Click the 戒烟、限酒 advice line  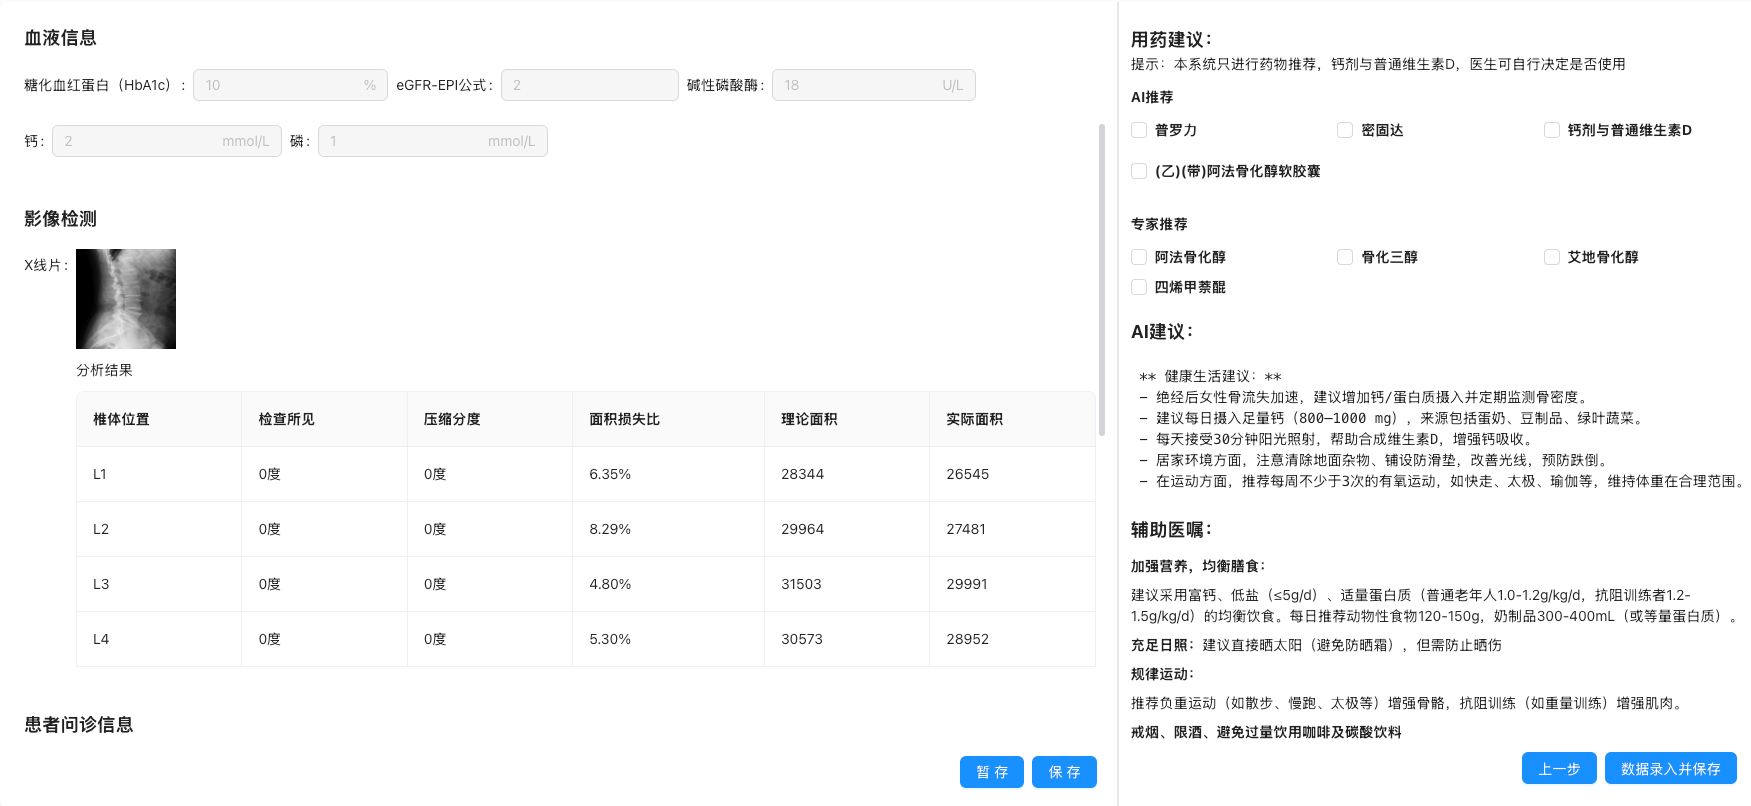[x=1266, y=732]
